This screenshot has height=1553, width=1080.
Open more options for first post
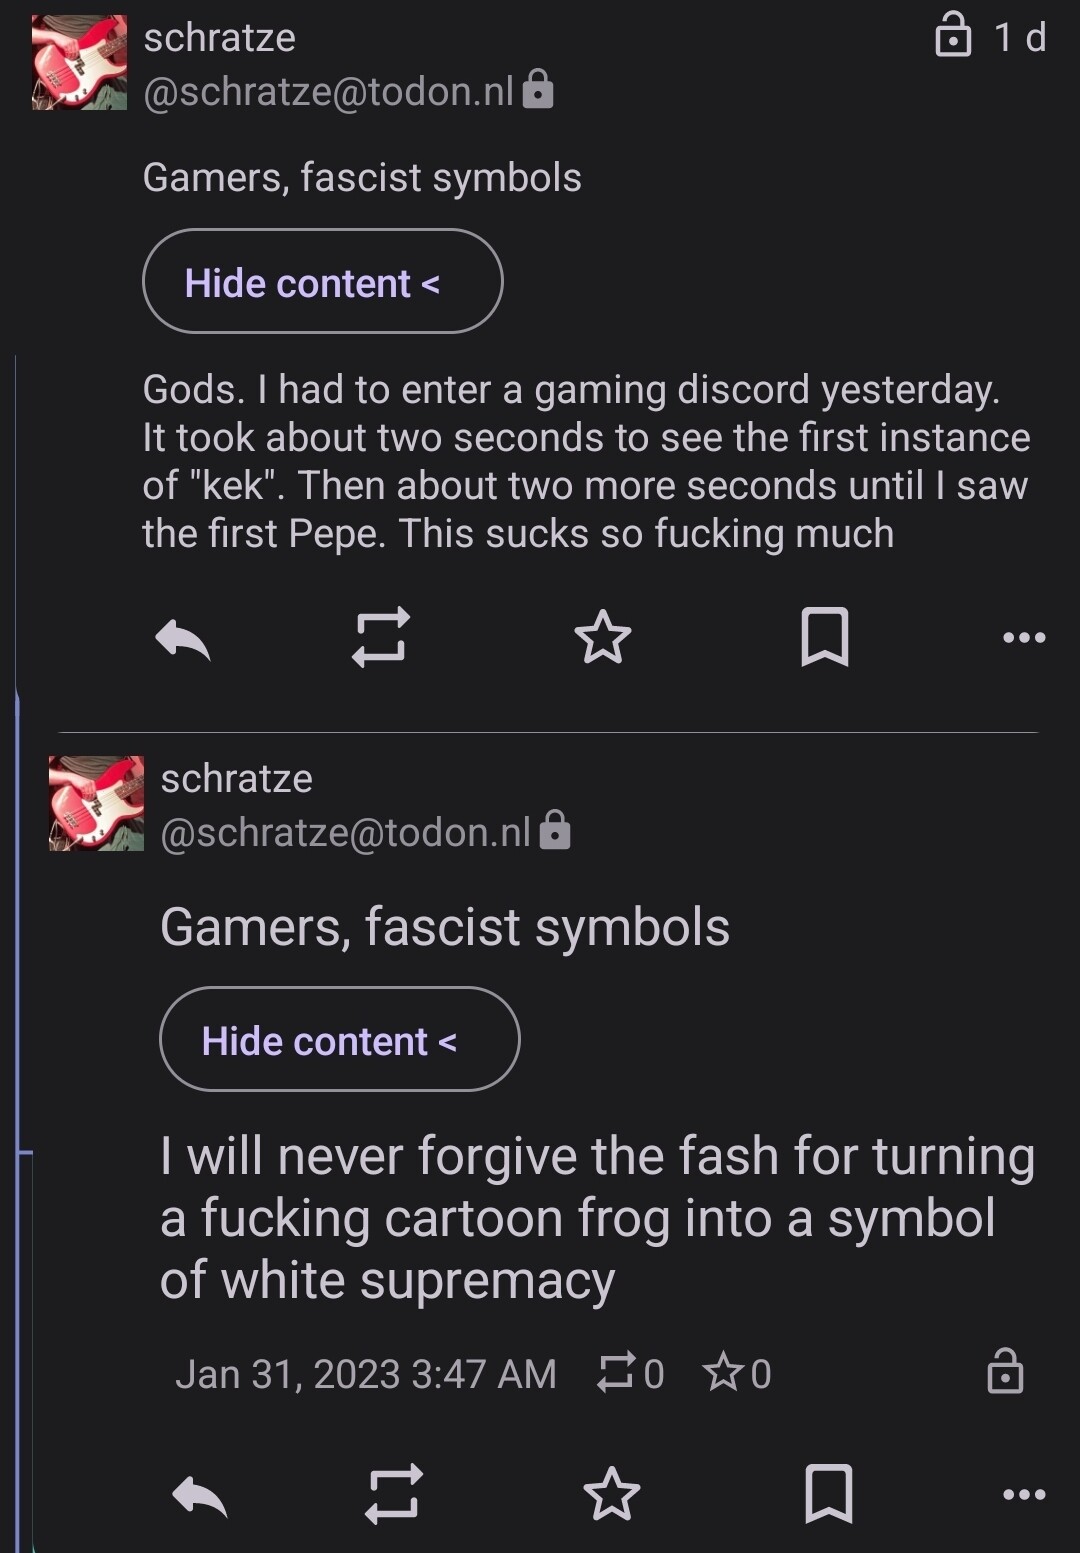[x=1024, y=637]
